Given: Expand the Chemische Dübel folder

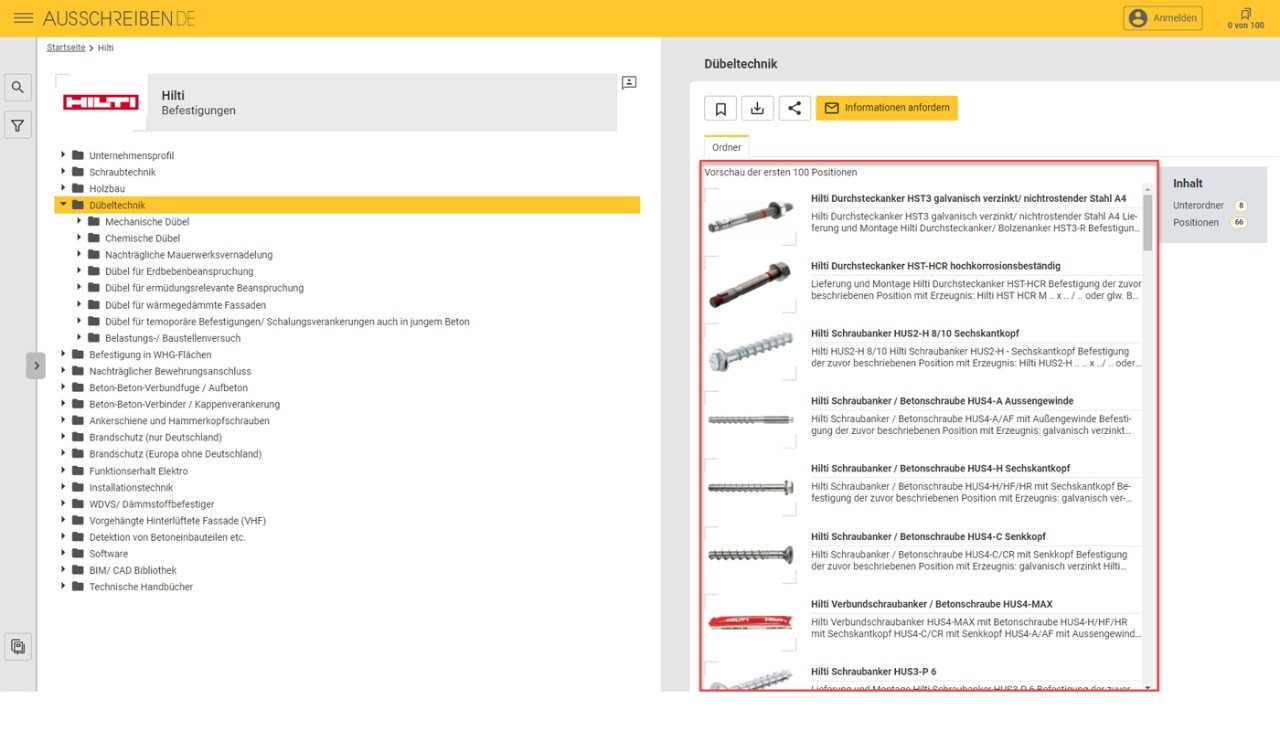Looking at the screenshot, I should (81, 238).
